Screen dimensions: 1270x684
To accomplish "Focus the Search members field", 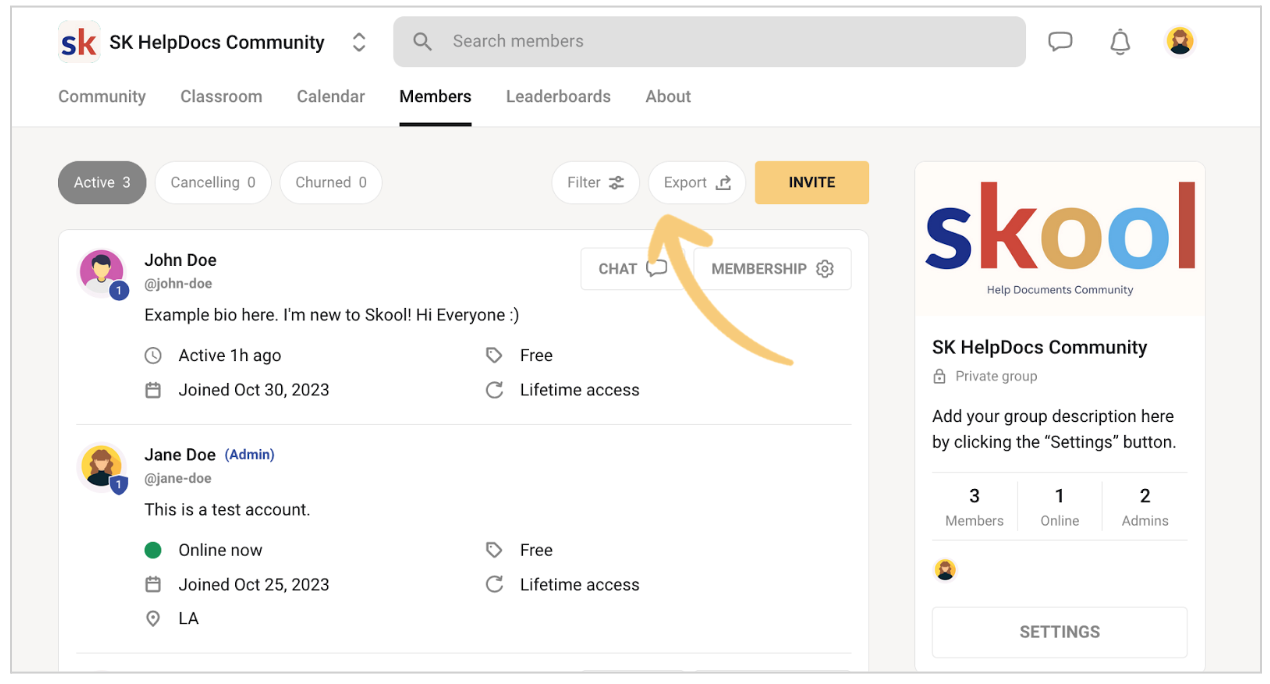I will [x=709, y=42].
